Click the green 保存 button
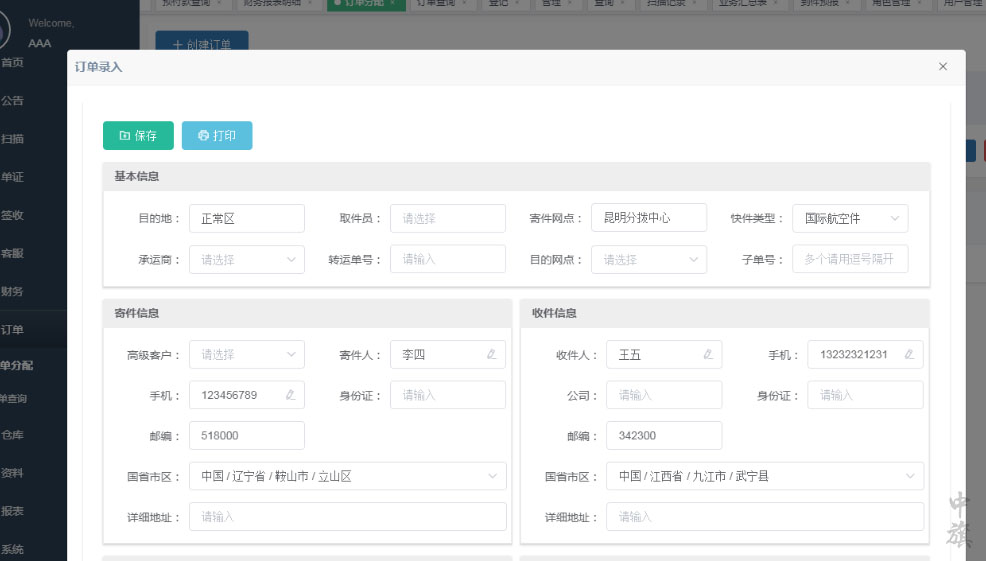This screenshot has height=561, width=986. click(x=138, y=136)
